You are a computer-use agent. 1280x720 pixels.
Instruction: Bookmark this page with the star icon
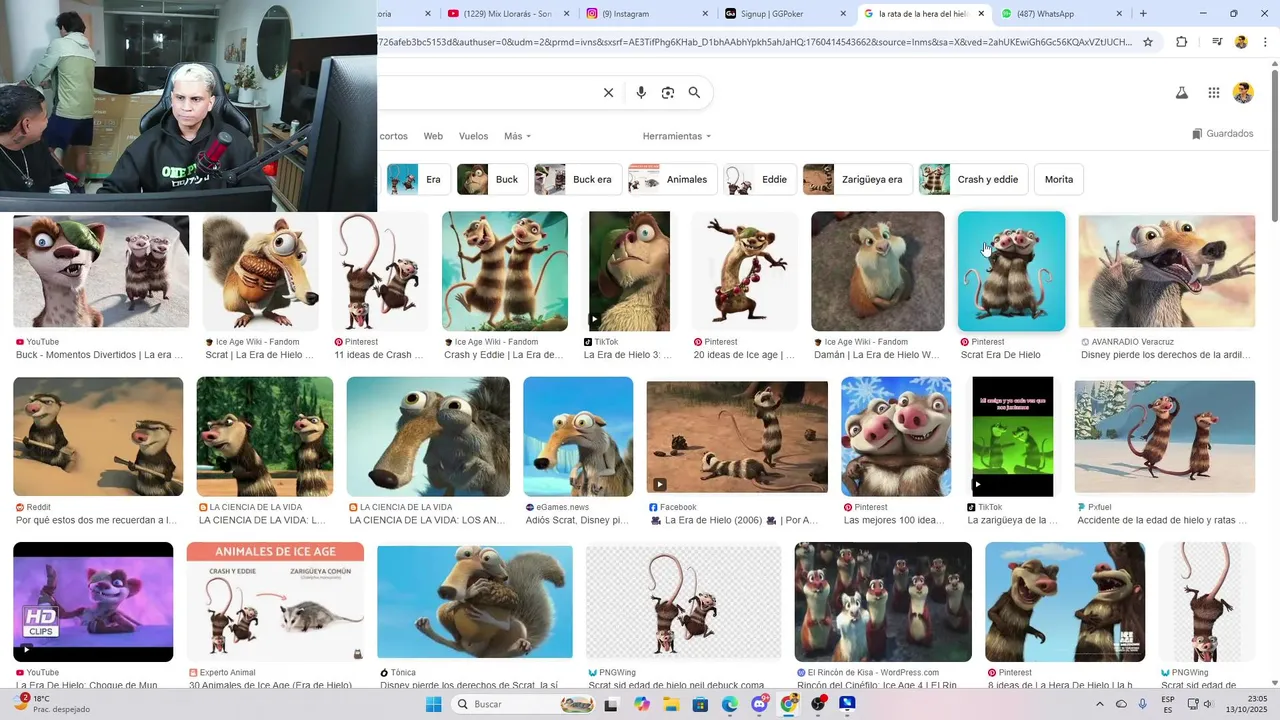pyautogui.click(x=1148, y=42)
